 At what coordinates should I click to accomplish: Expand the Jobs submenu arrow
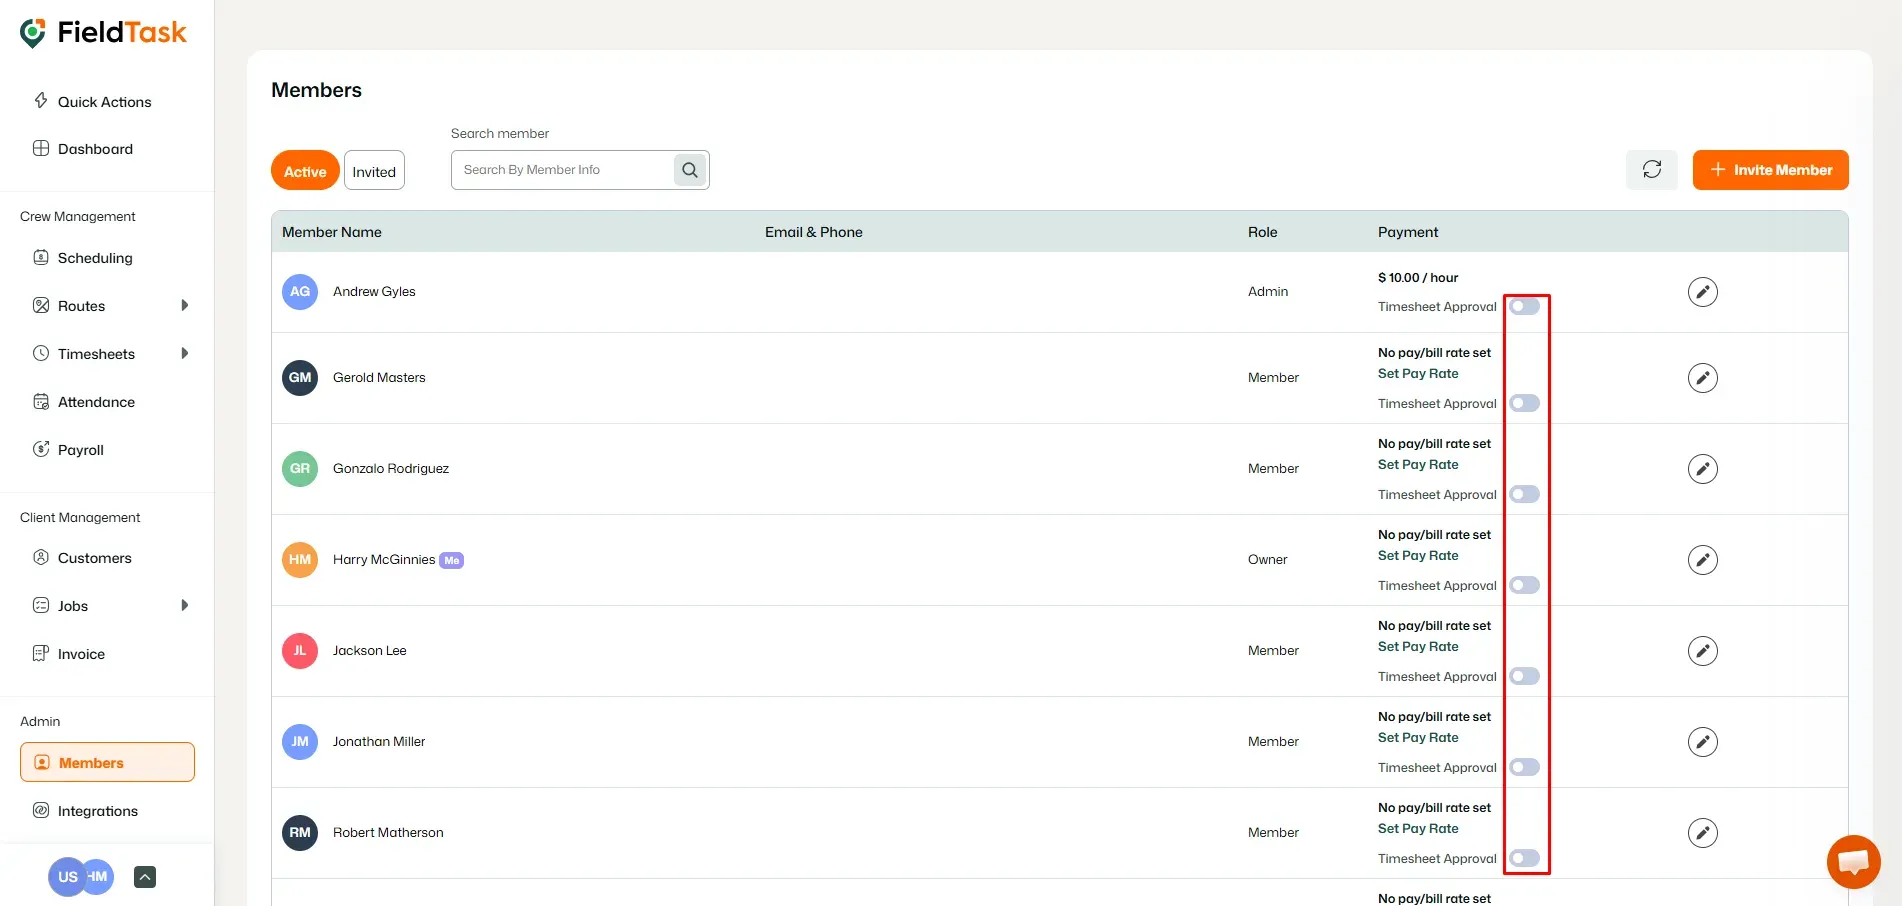tap(184, 605)
